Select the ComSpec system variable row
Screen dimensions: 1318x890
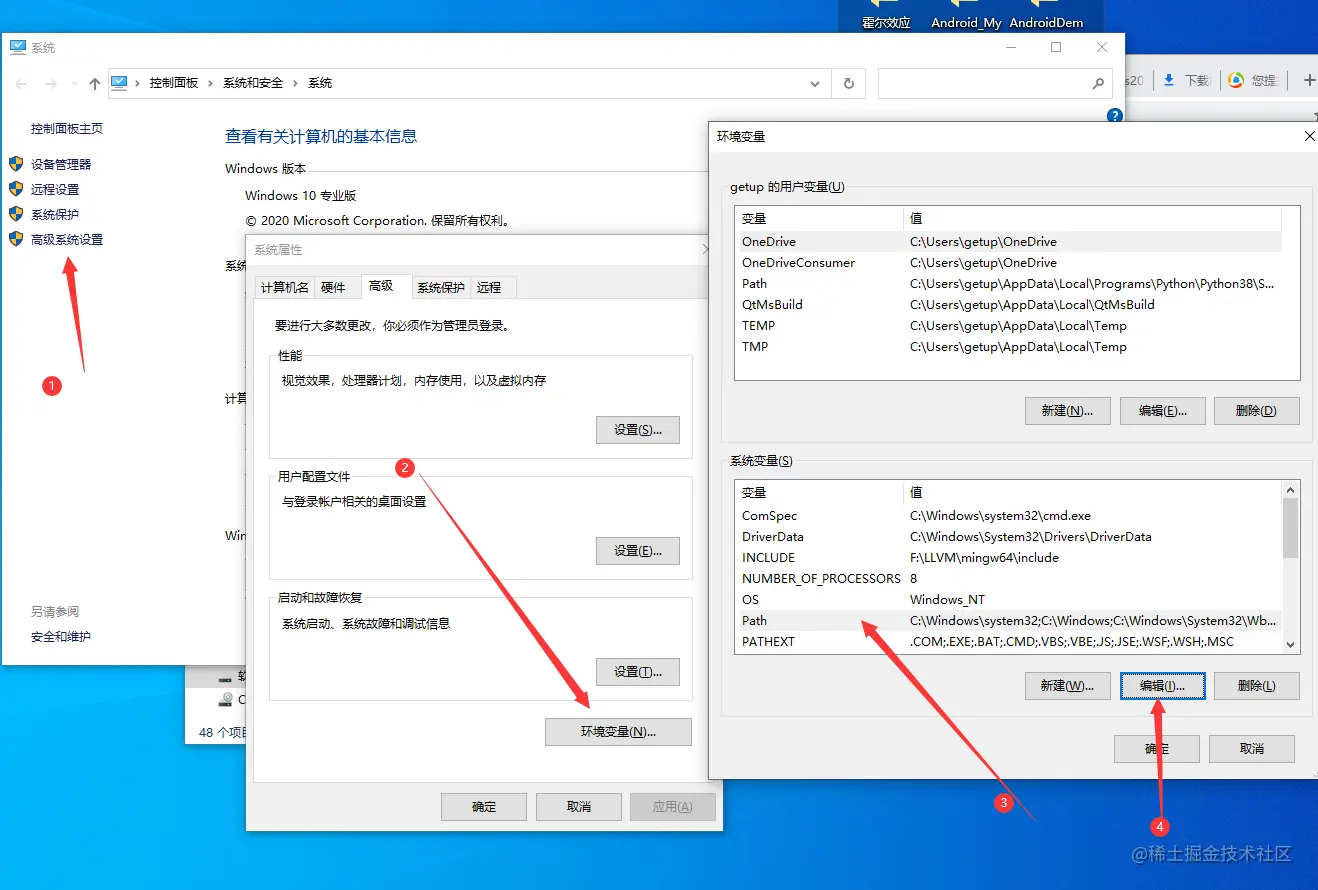(x=1008, y=516)
